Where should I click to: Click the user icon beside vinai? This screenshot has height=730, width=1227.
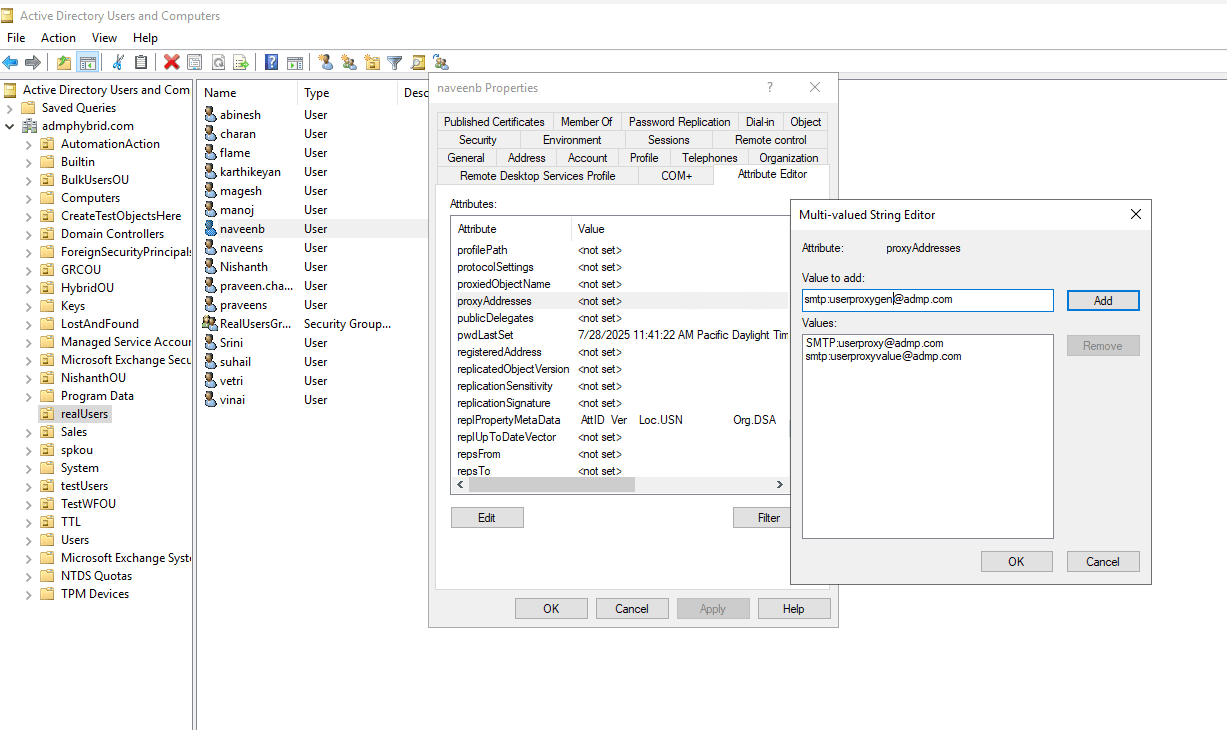click(210, 400)
